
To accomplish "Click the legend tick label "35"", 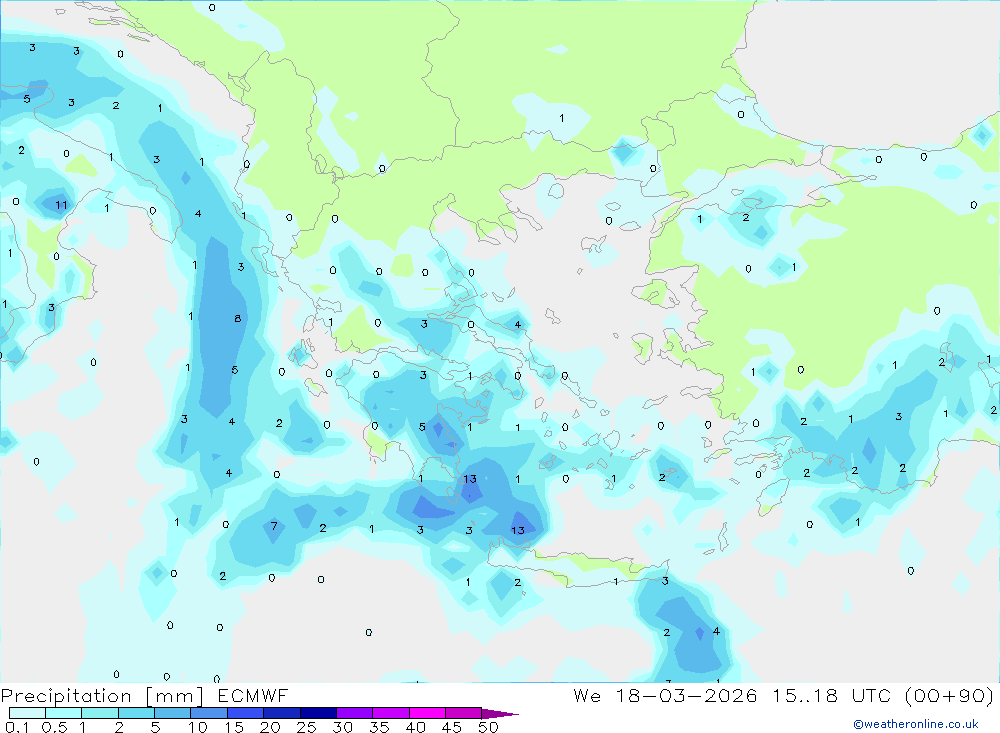I will tap(379, 727).
